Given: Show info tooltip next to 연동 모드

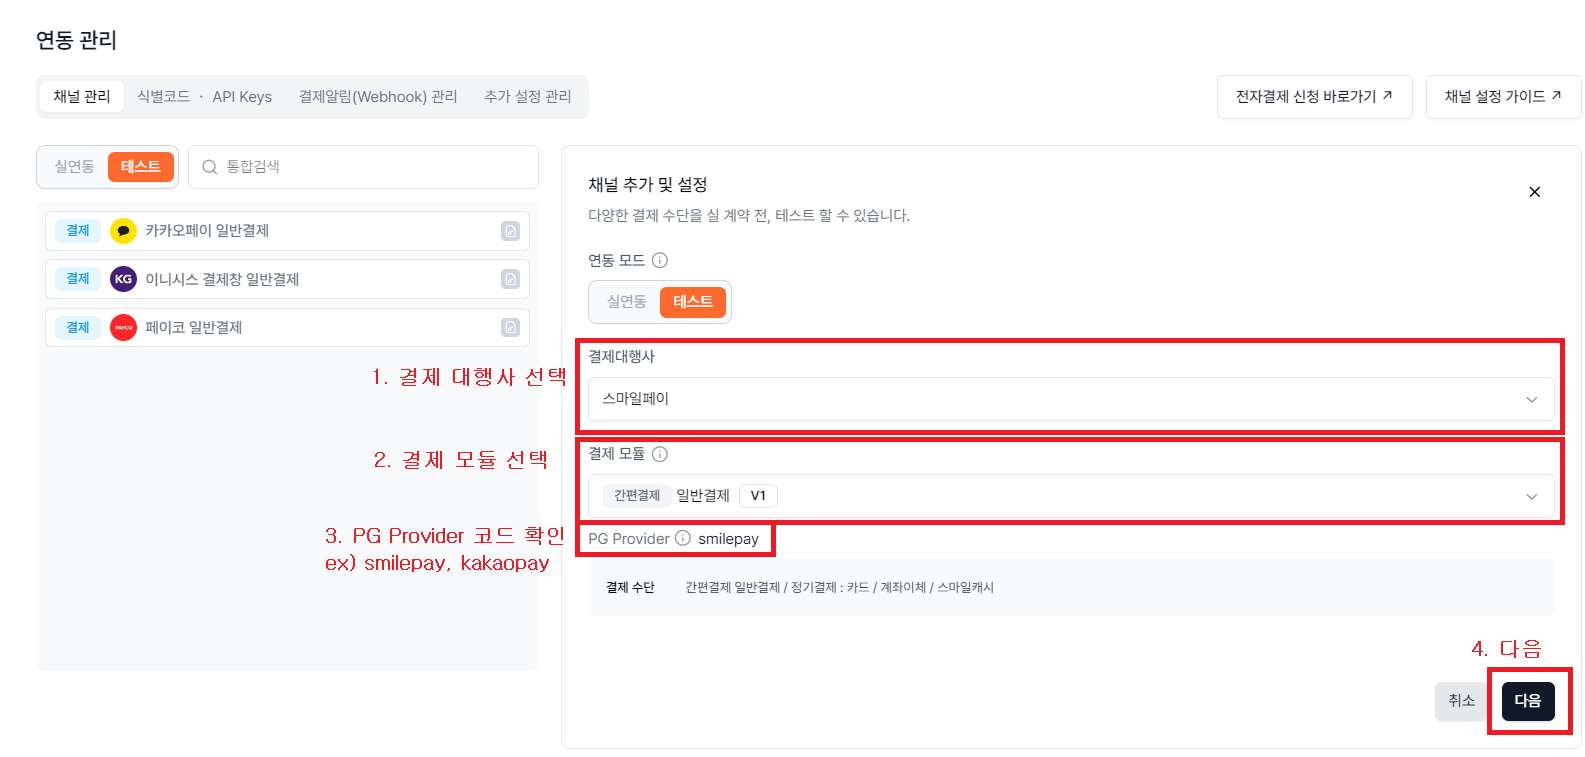Looking at the screenshot, I should pos(660,260).
